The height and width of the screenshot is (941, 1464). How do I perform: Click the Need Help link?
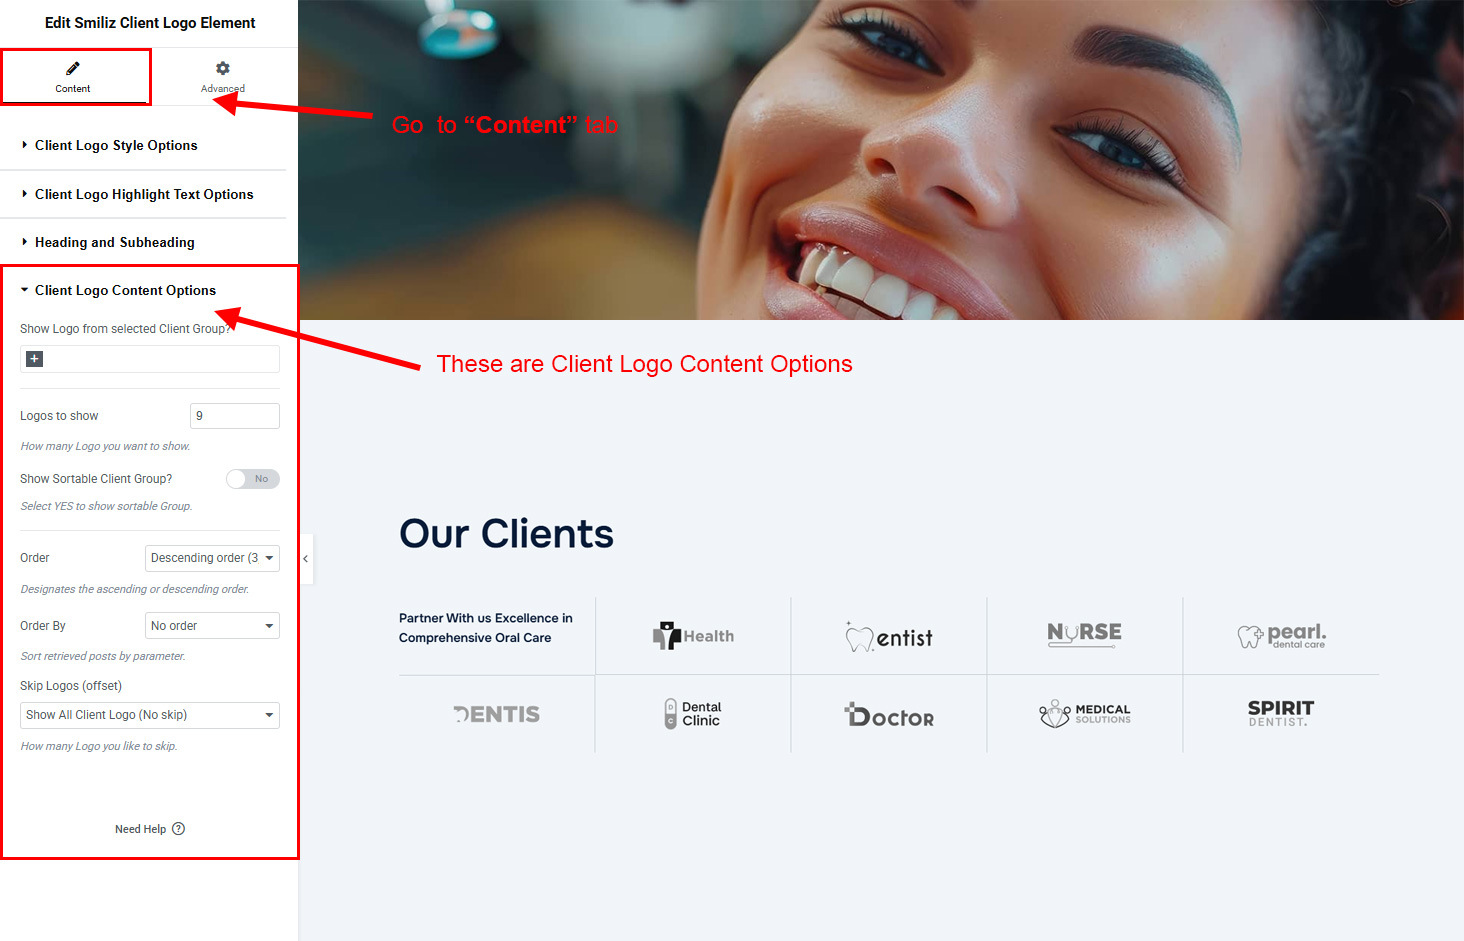(x=140, y=829)
